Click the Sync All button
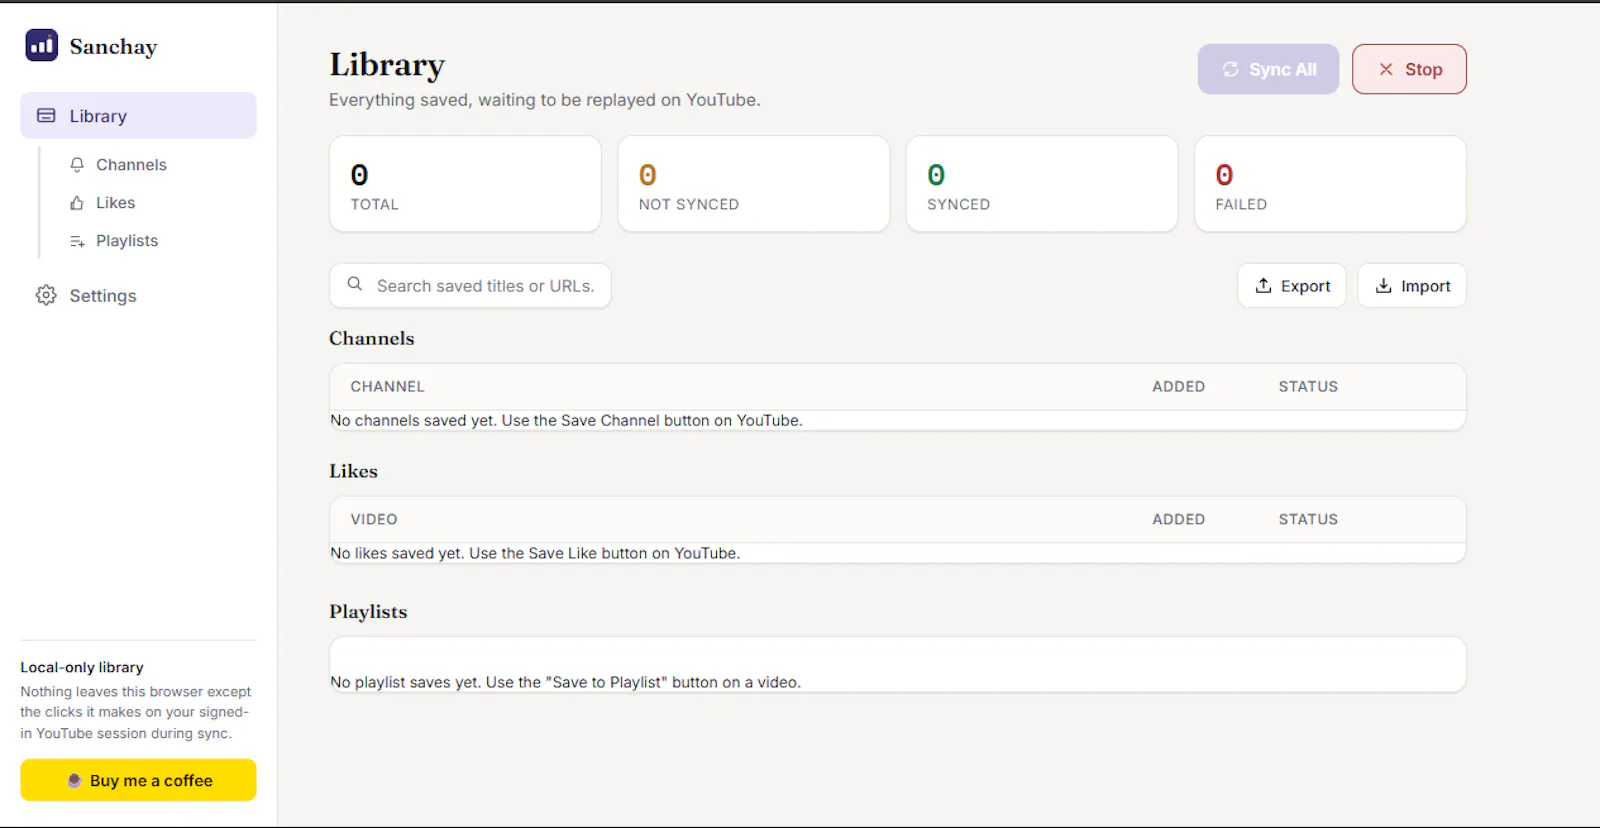 tap(1268, 69)
